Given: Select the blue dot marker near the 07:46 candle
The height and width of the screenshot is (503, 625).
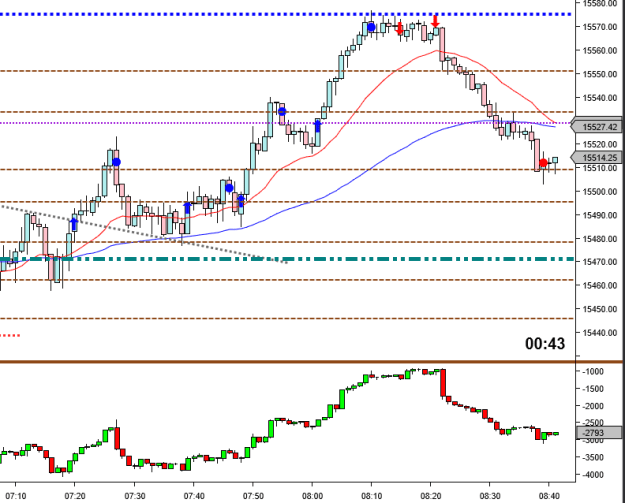Looking at the screenshot, I should click(229, 188).
